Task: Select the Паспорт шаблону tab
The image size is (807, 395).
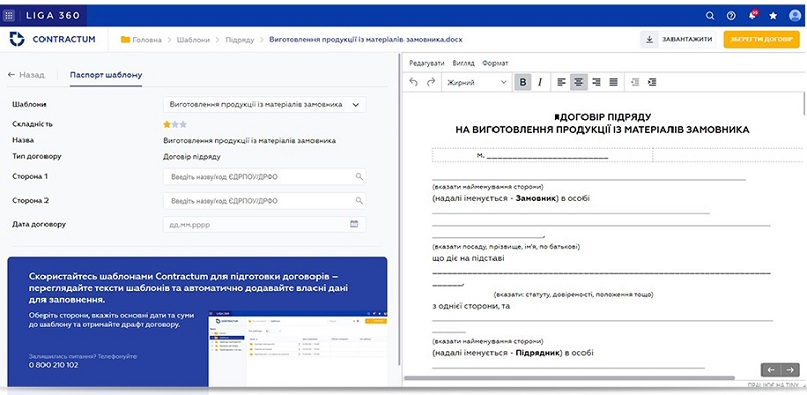Action: 106,75
